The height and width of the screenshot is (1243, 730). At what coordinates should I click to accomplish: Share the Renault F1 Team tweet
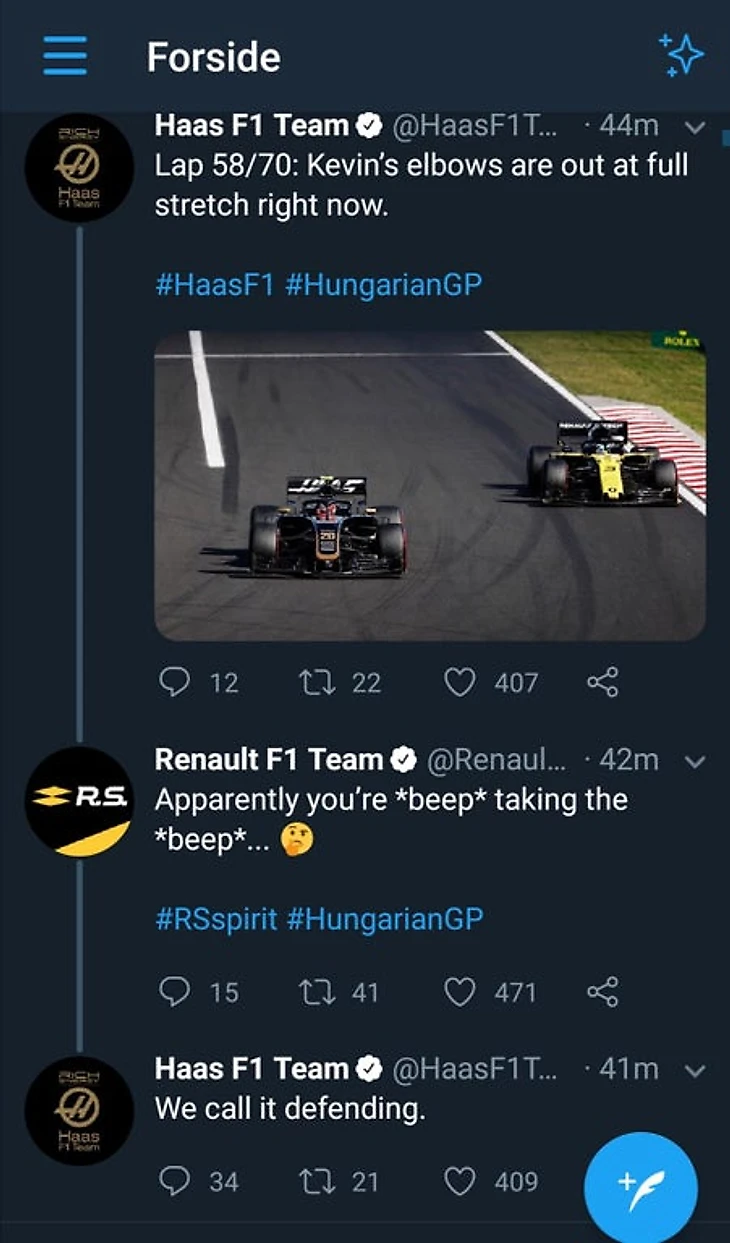pos(602,991)
